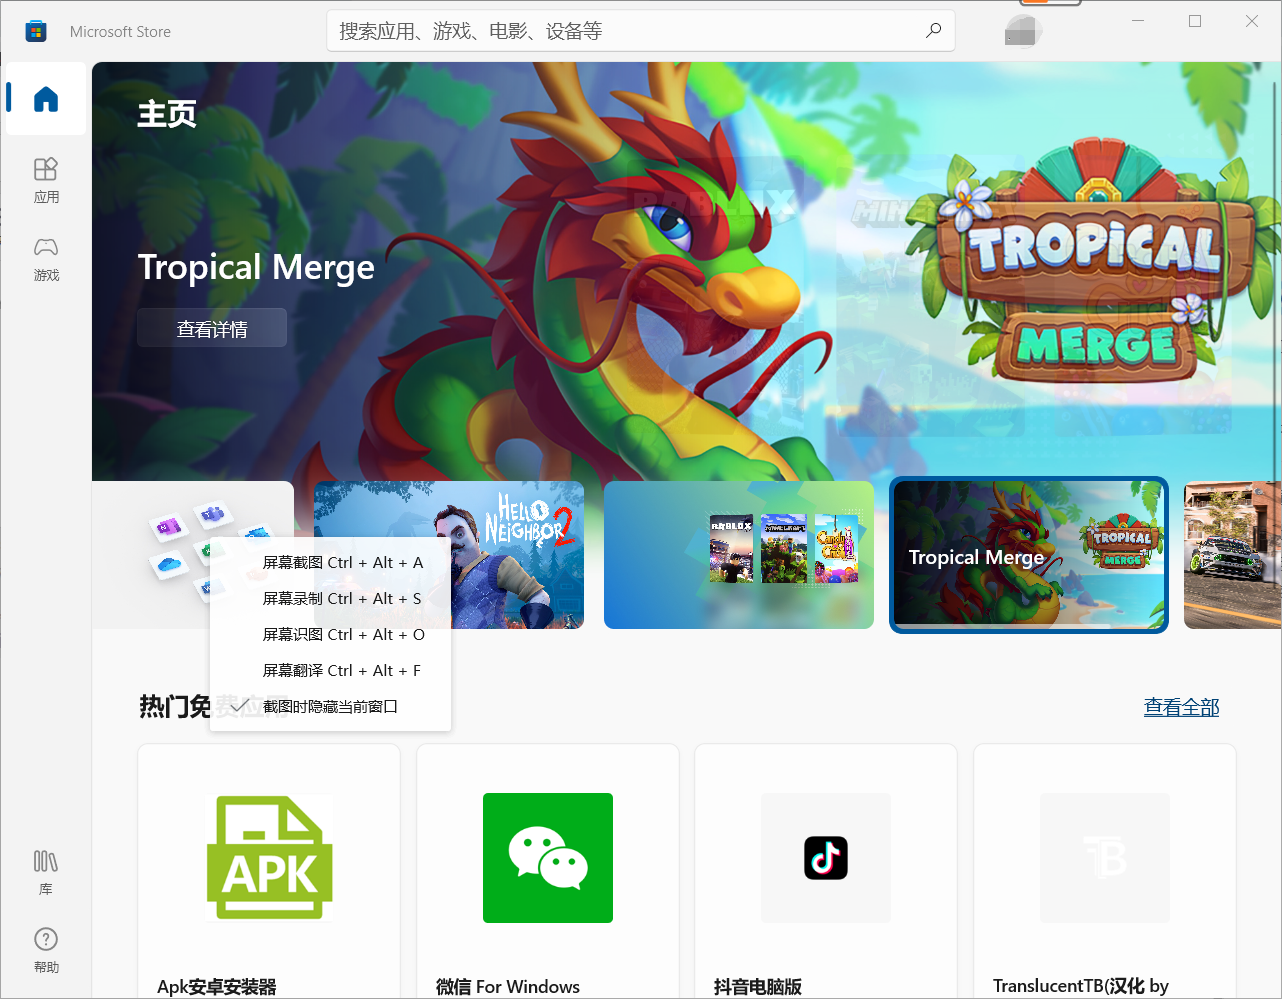Open 抖音电脑版 app title
The height and width of the screenshot is (999, 1282).
[758, 987]
